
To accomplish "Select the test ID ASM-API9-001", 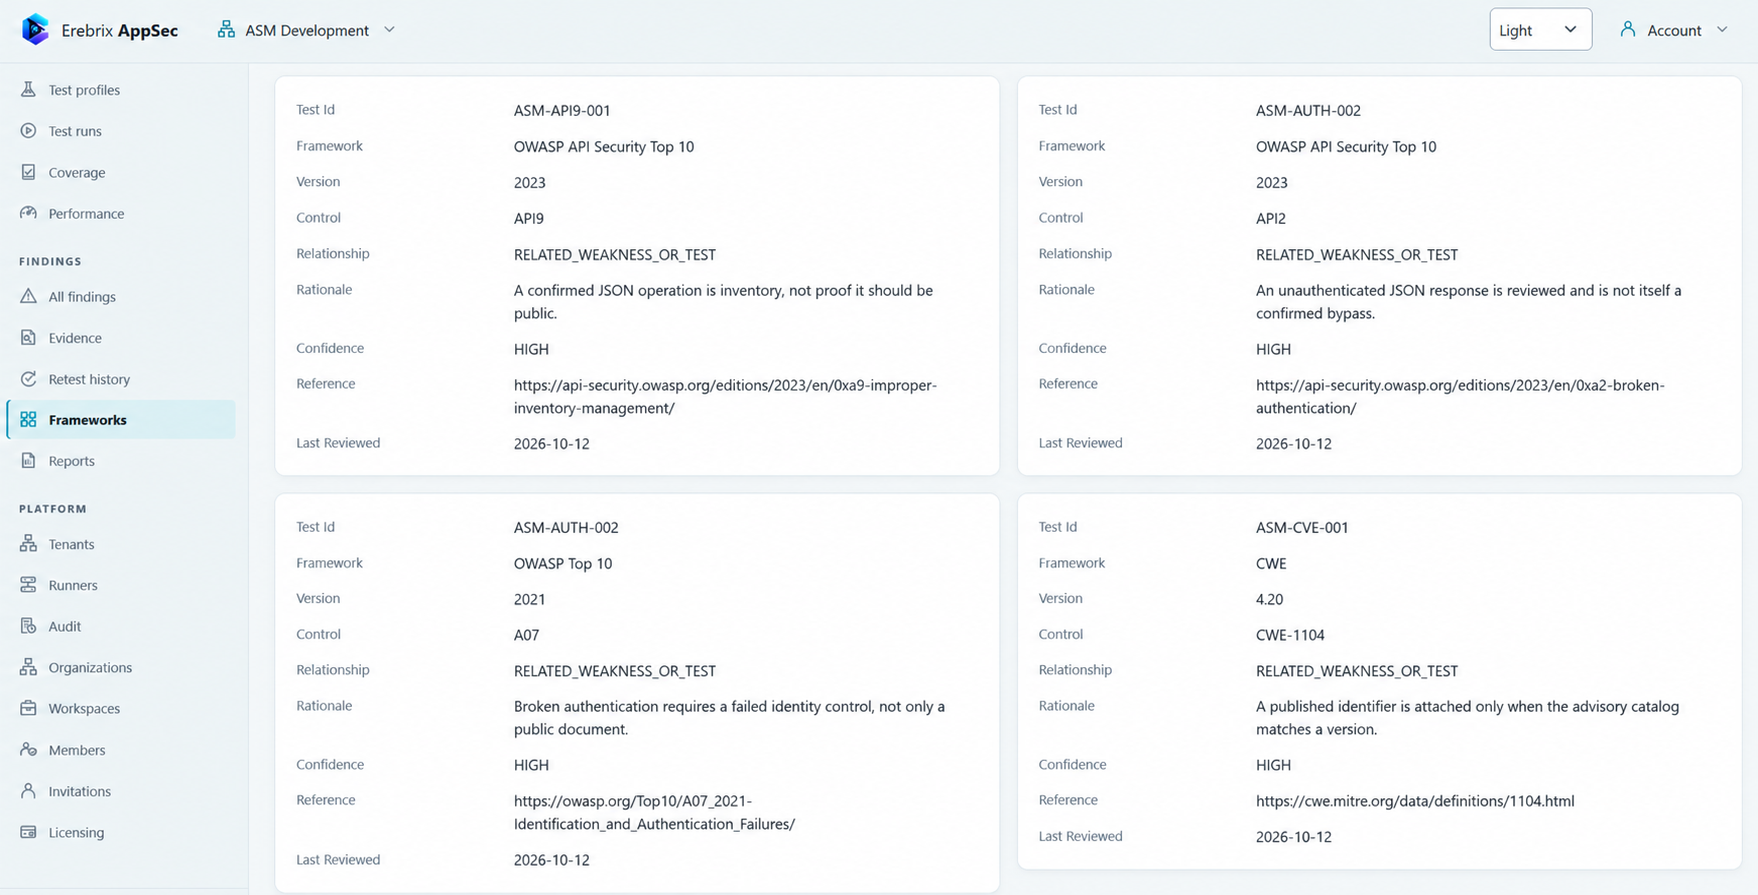I will (562, 110).
